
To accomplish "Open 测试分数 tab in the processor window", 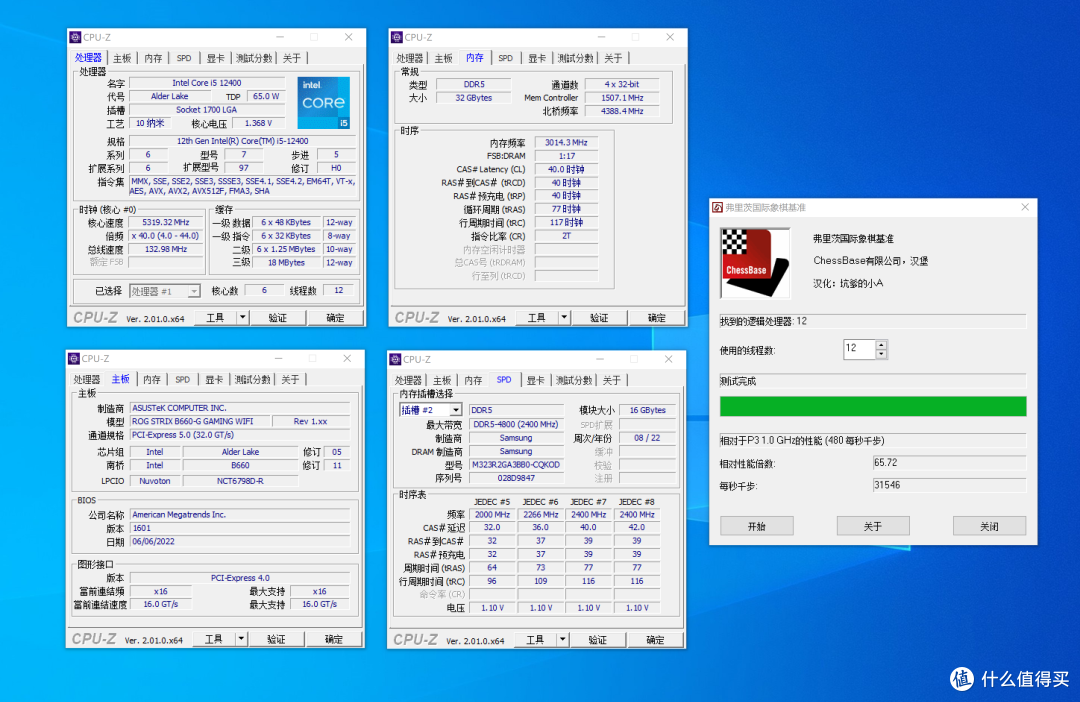I will (254, 59).
